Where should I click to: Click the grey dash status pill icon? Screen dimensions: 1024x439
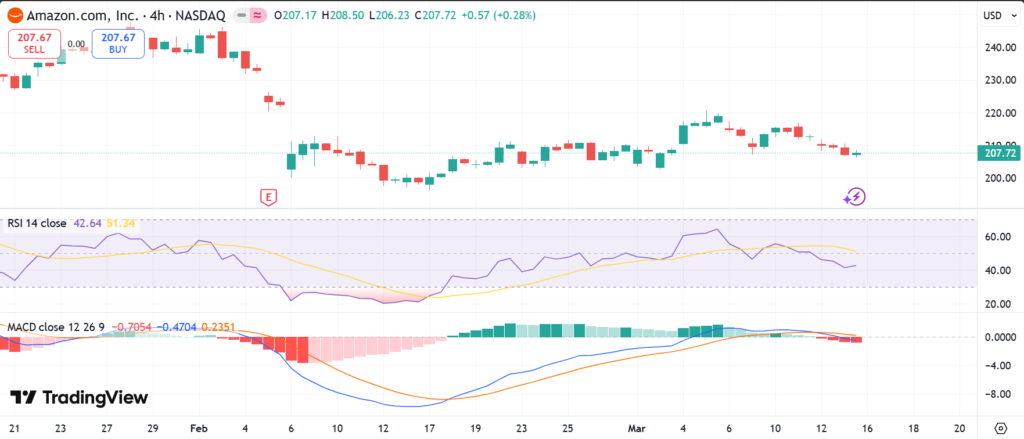240,16
